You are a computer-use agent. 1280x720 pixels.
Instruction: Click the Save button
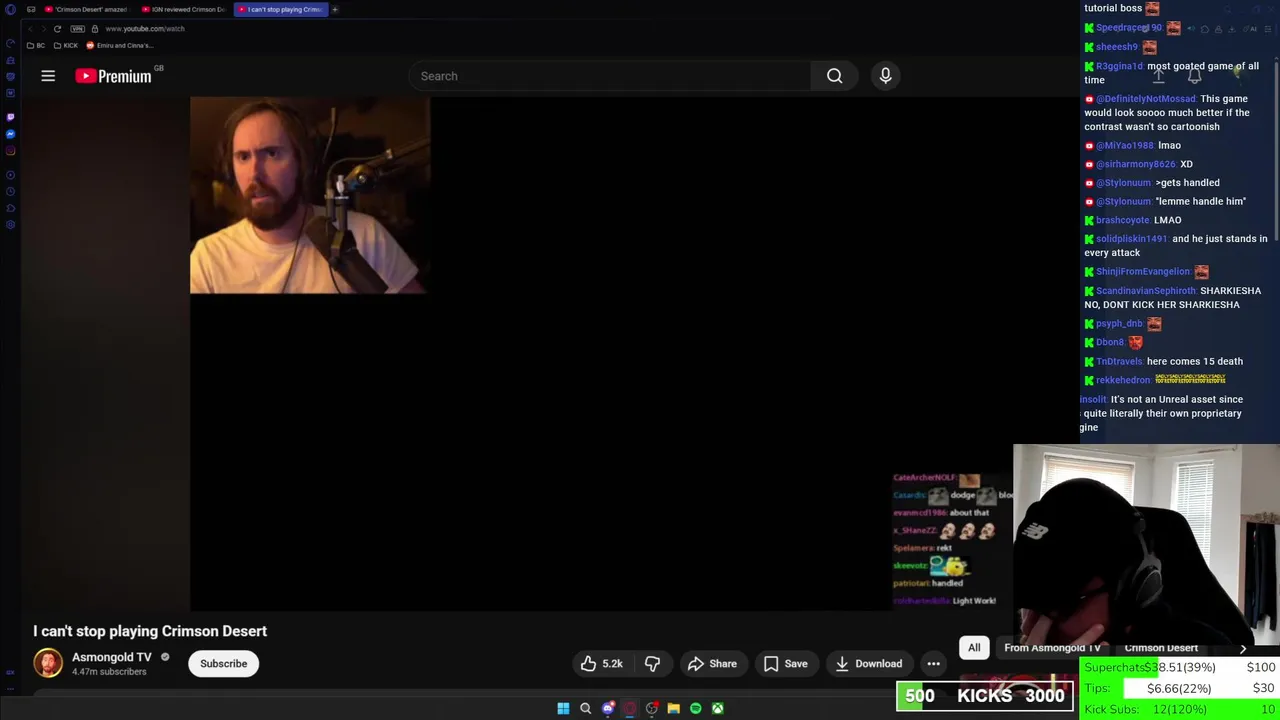coord(785,664)
